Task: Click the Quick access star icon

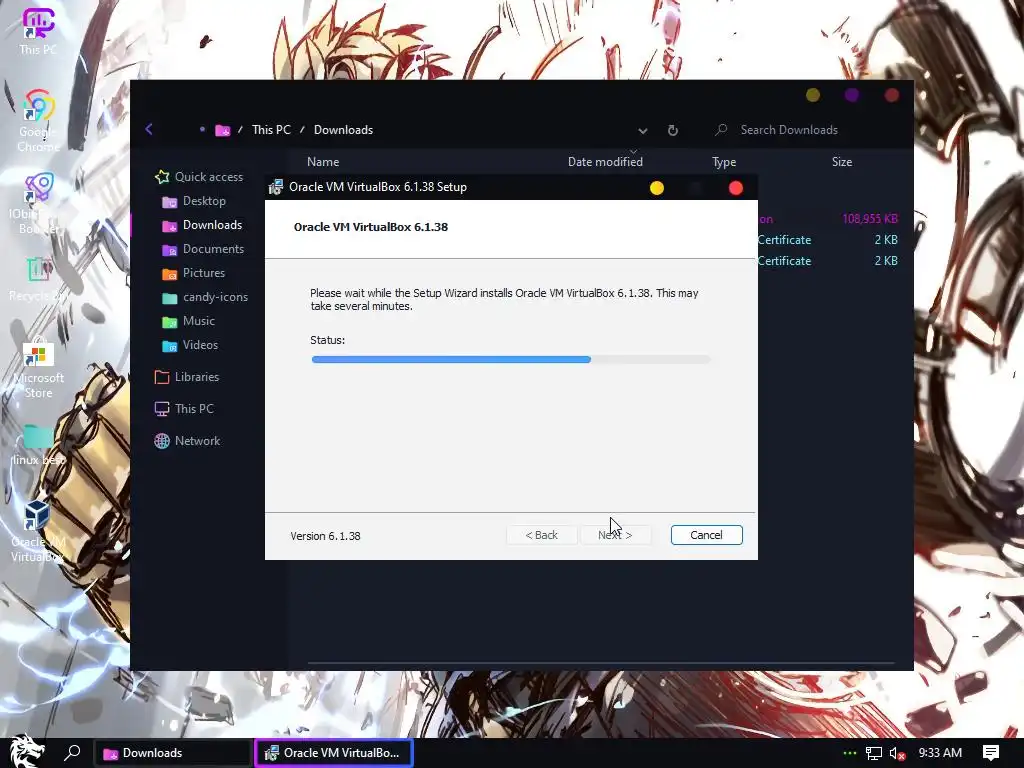Action: click(x=162, y=176)
